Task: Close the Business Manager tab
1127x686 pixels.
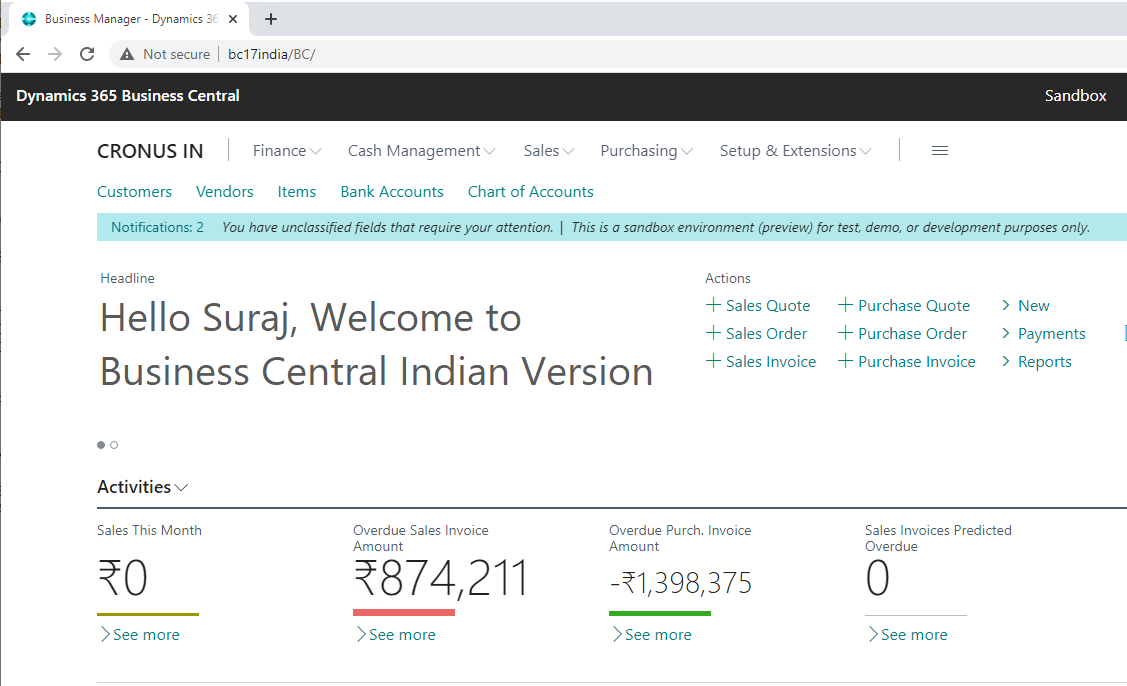Action: tap(233, 19)
